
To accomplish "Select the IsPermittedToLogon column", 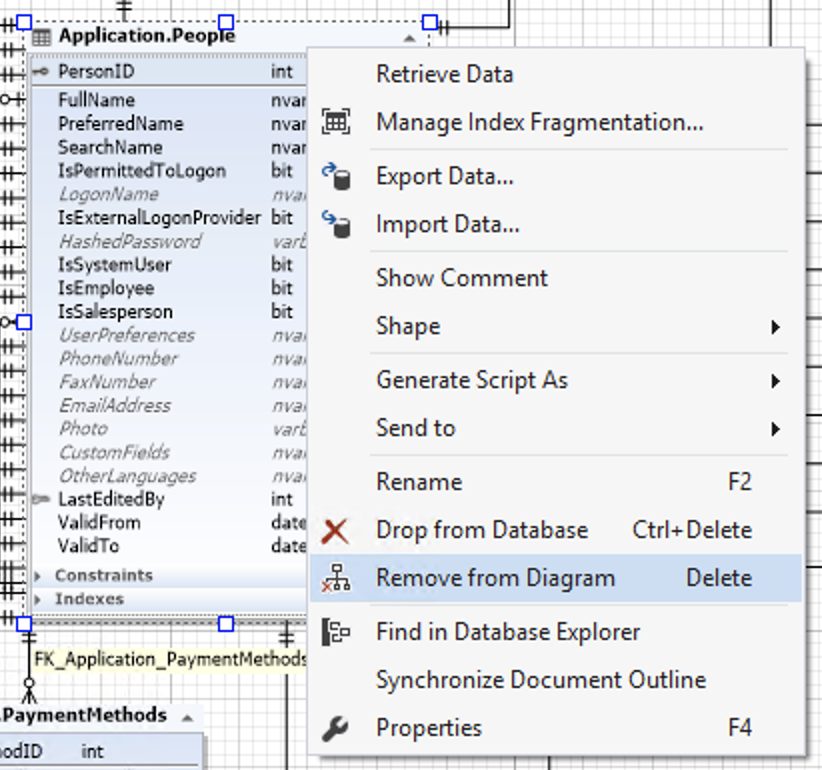I will click(169, 171).
